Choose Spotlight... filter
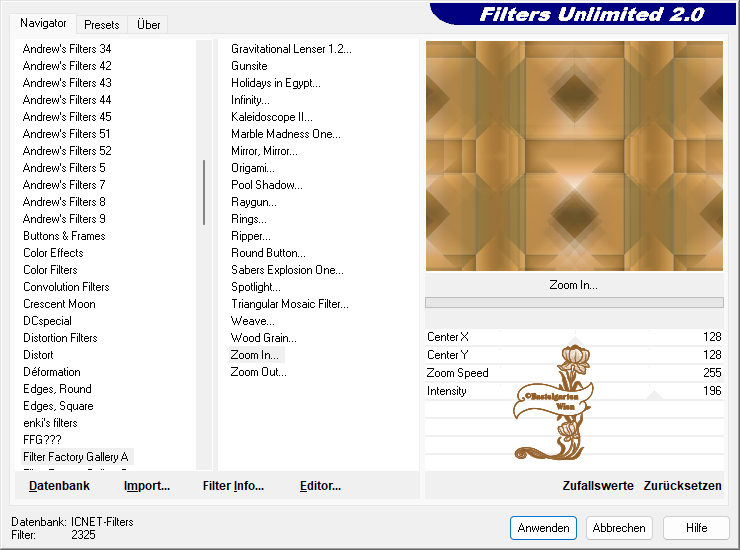 (256, 287)
